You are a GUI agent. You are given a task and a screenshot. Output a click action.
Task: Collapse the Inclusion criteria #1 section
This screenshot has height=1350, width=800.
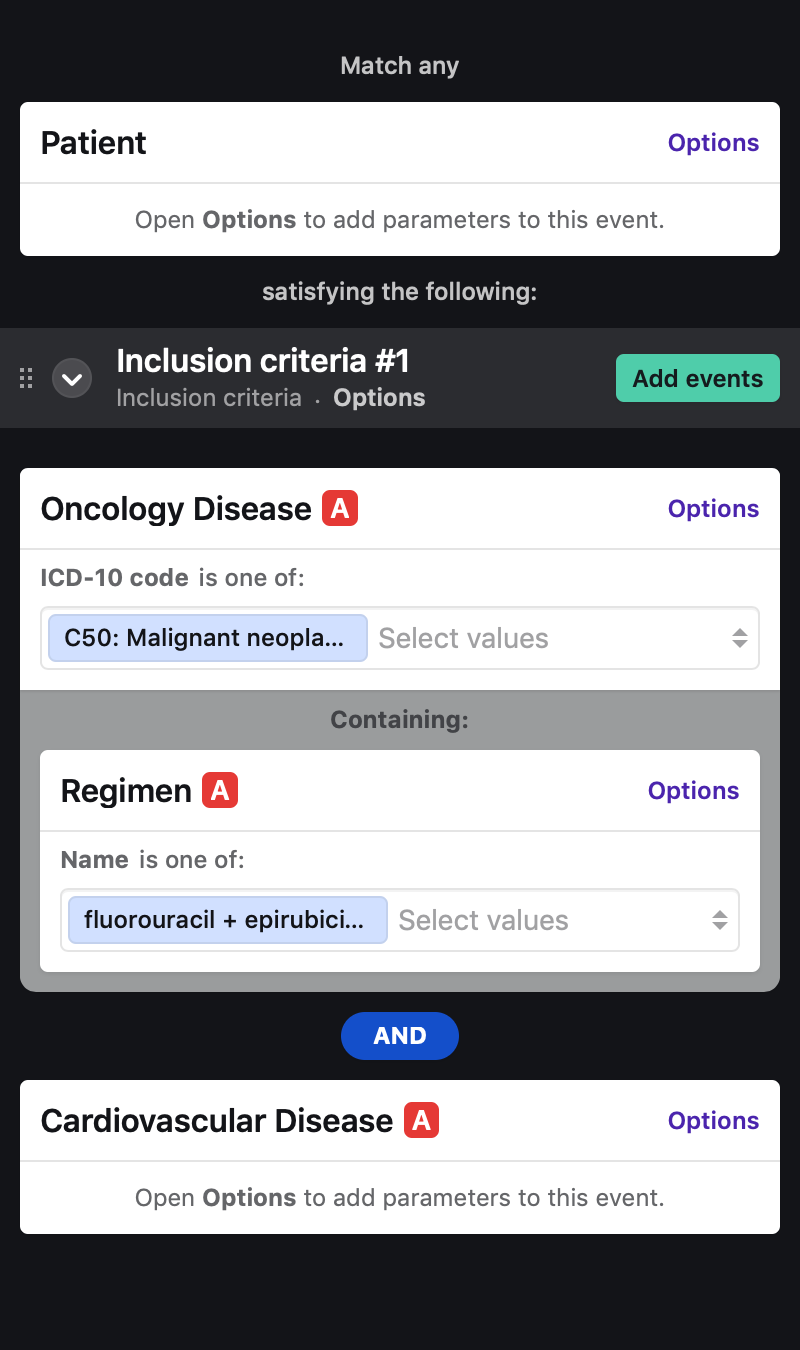72,379
